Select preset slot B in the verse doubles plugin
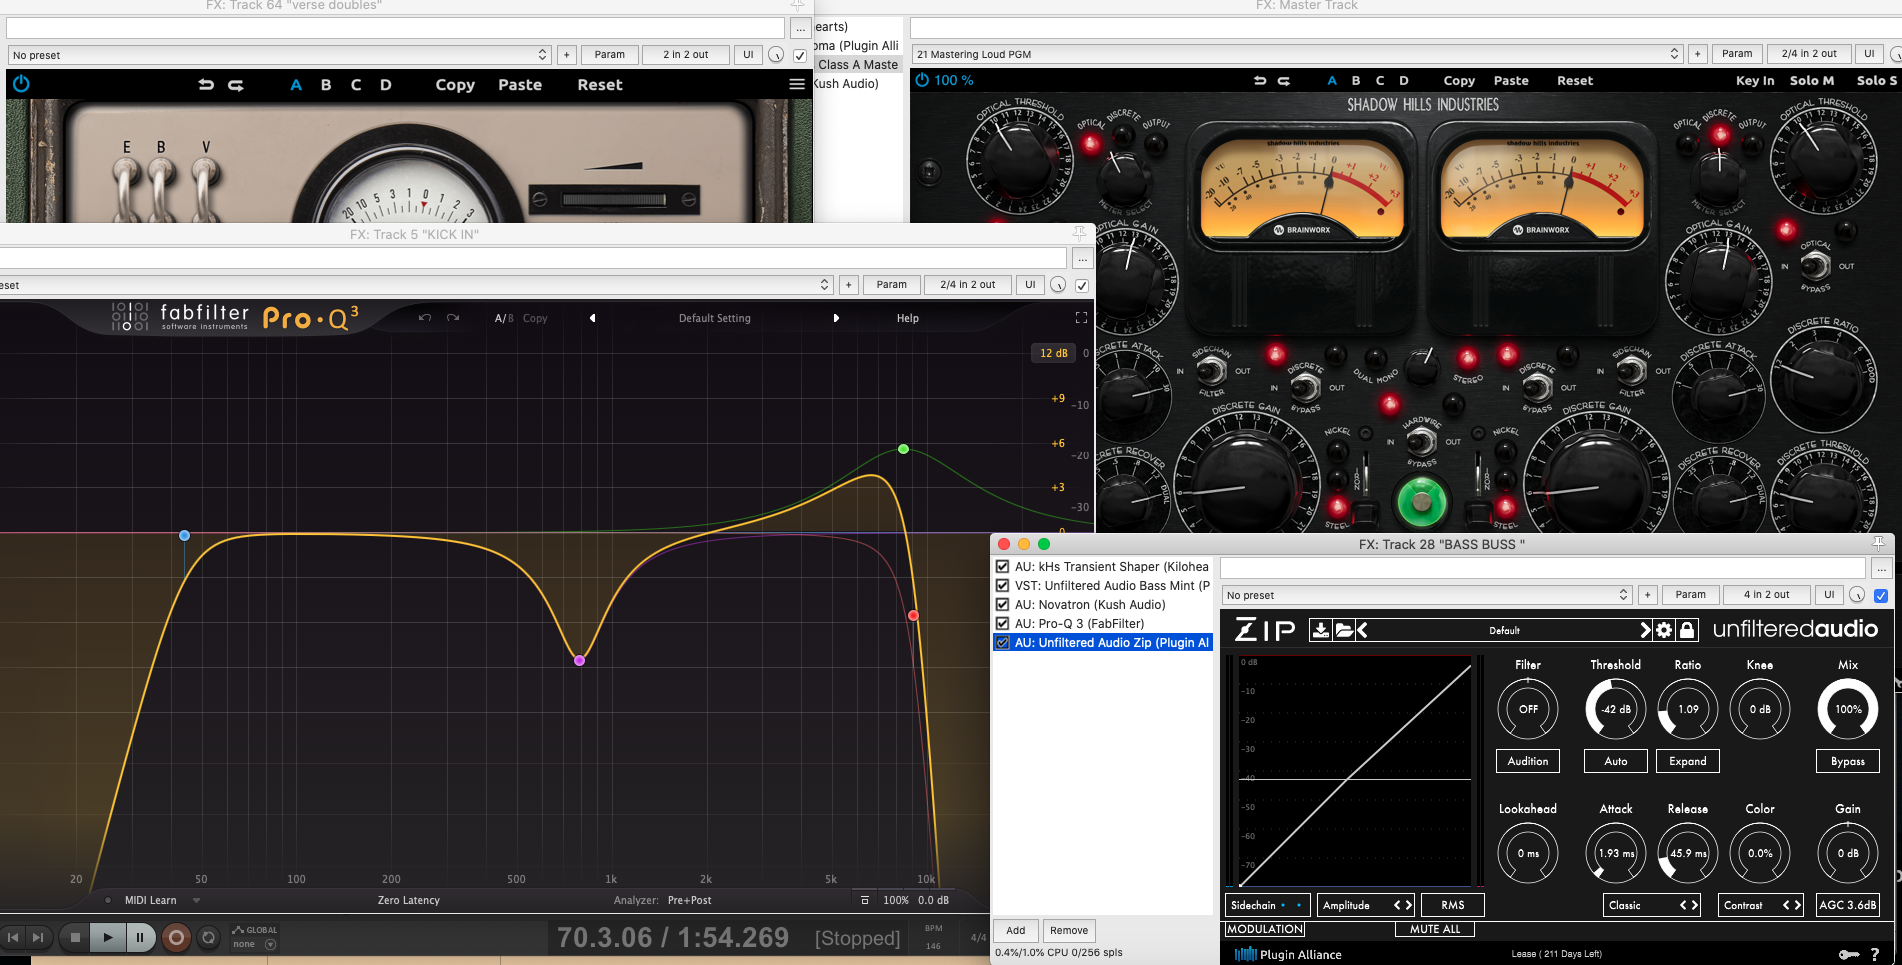This screenshot has width=1902, height=965. (326, 85)
